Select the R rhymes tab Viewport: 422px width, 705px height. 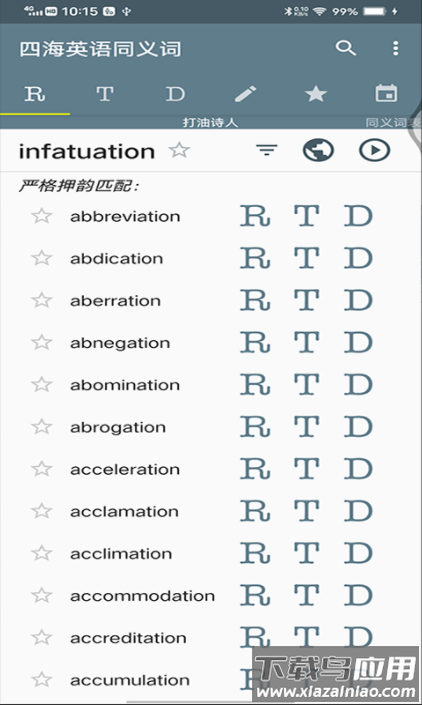(35, 94)
